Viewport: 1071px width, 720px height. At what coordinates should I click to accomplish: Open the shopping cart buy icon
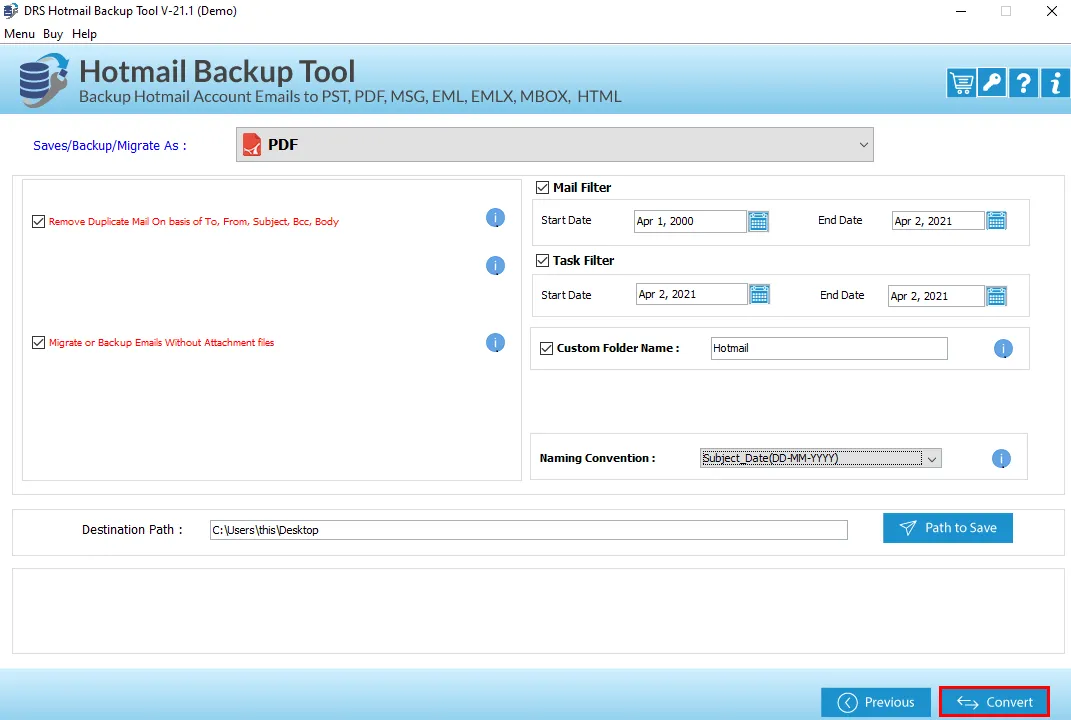(x=960, y=83)
